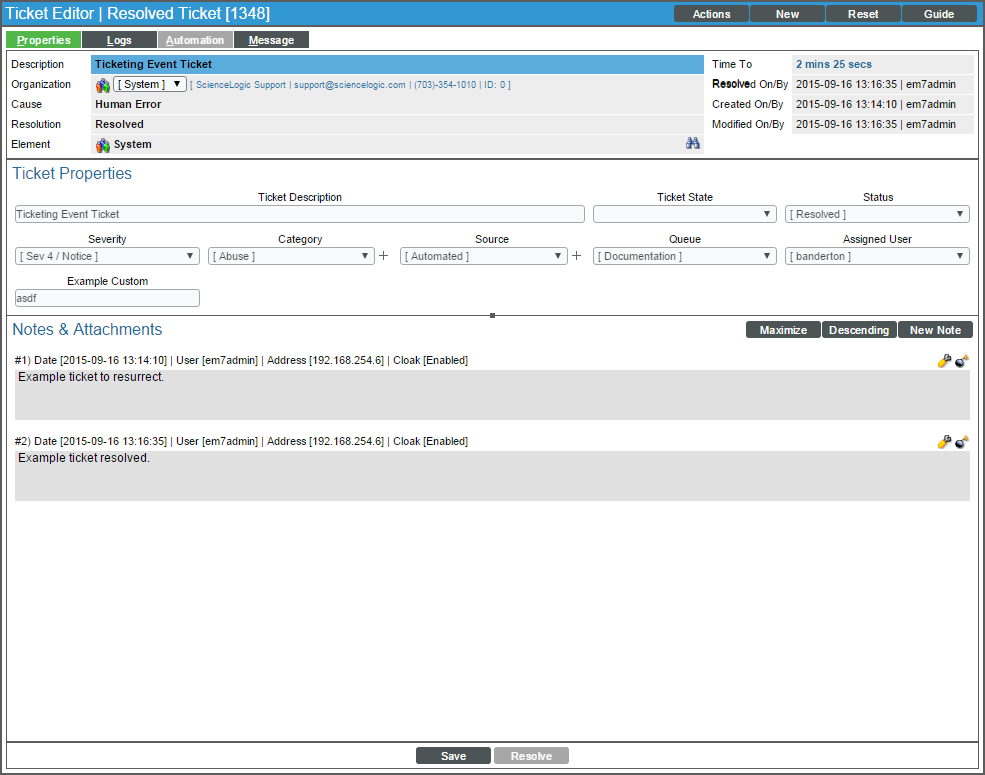Switch to the Logs tab
The height and width of the screenshot is (775, 985).
coord(119,40)
